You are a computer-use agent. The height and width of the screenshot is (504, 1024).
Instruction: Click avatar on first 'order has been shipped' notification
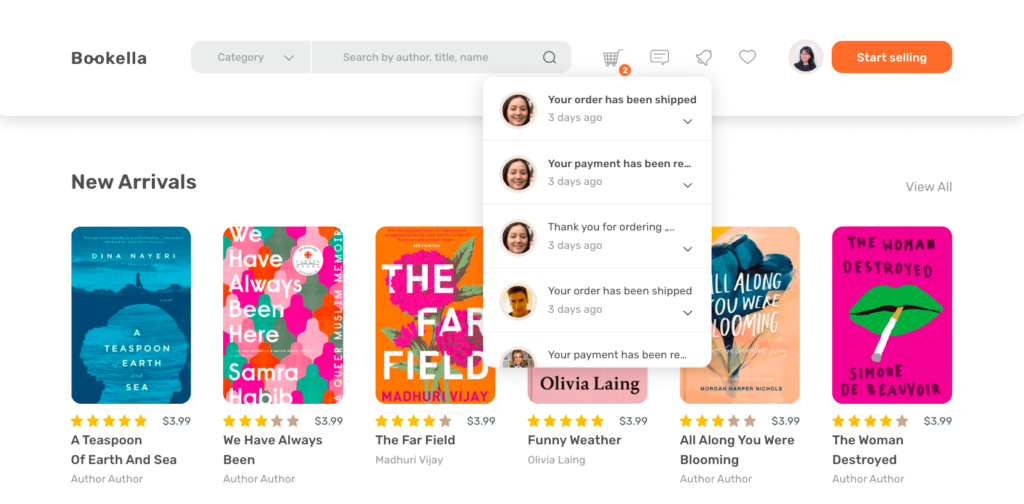[x=518, y=109]
